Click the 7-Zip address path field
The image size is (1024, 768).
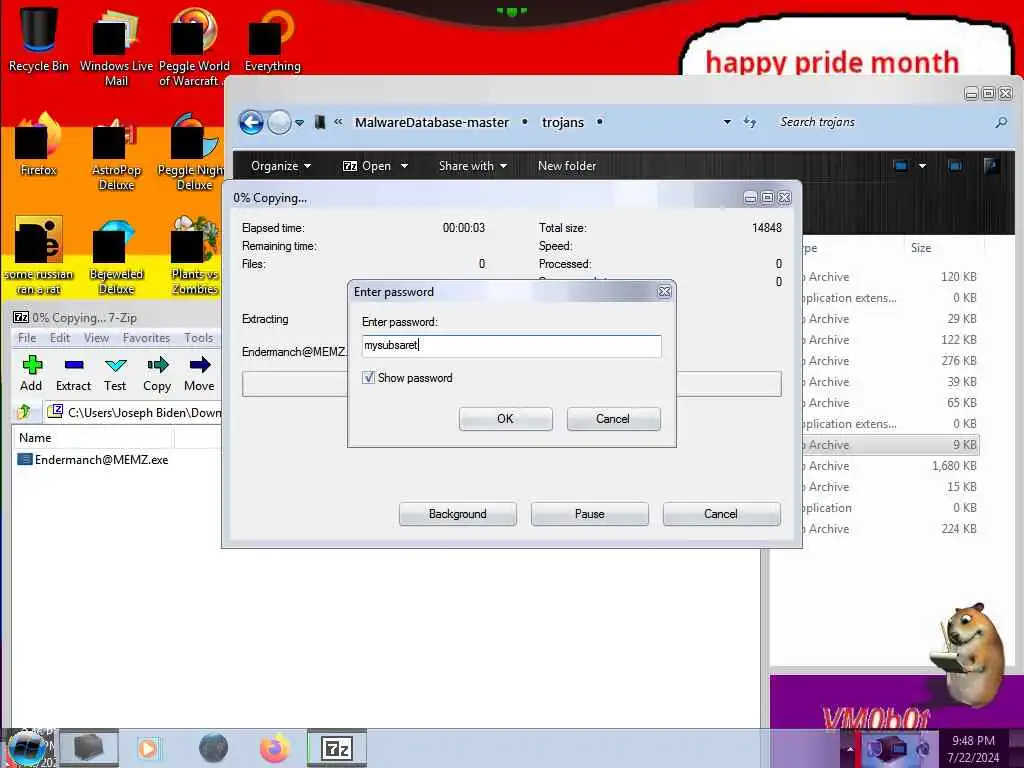coord(133,412)
